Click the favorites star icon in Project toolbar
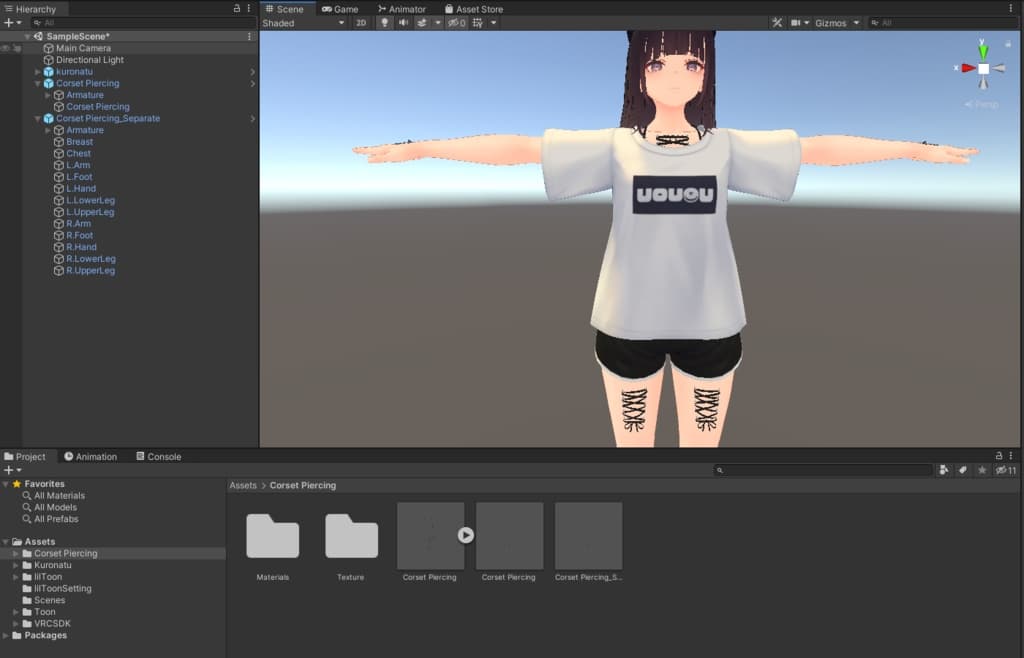 (981, 470)
